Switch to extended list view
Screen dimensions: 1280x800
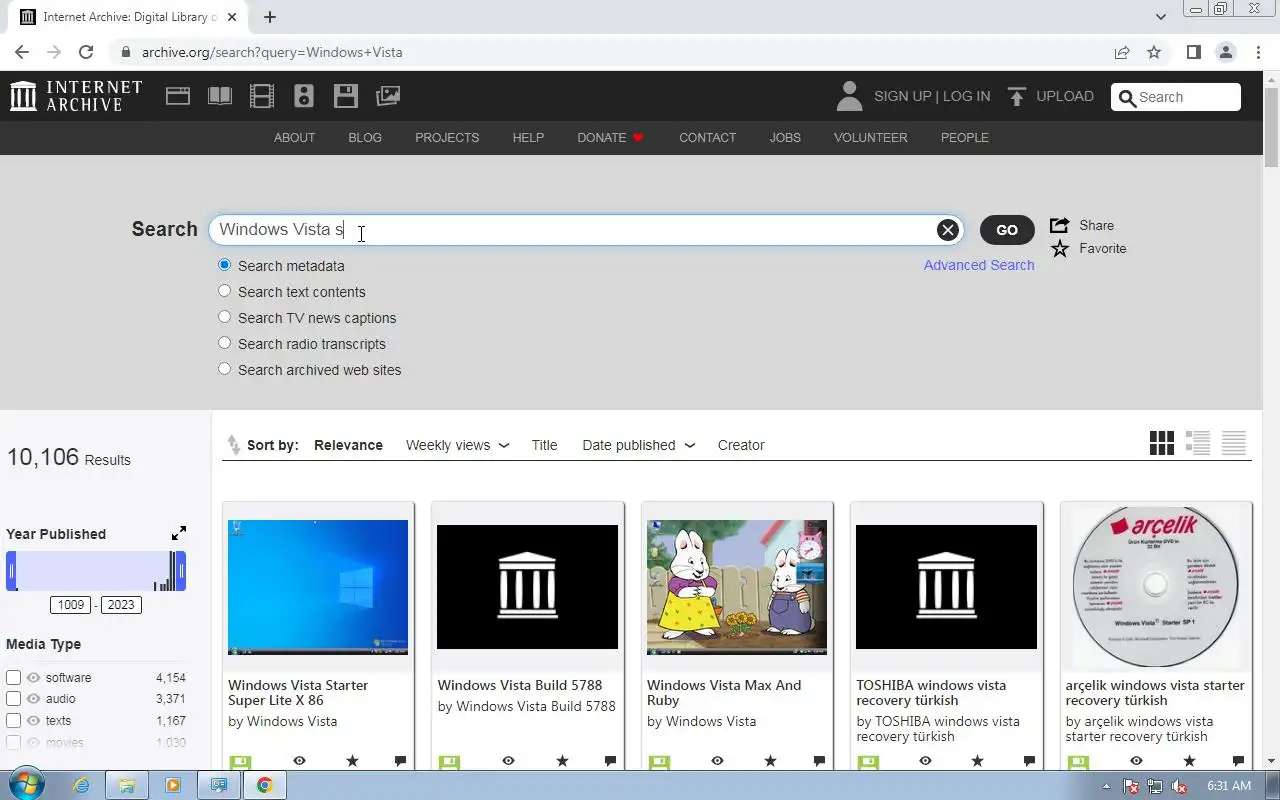click(x=1198, y=443)
